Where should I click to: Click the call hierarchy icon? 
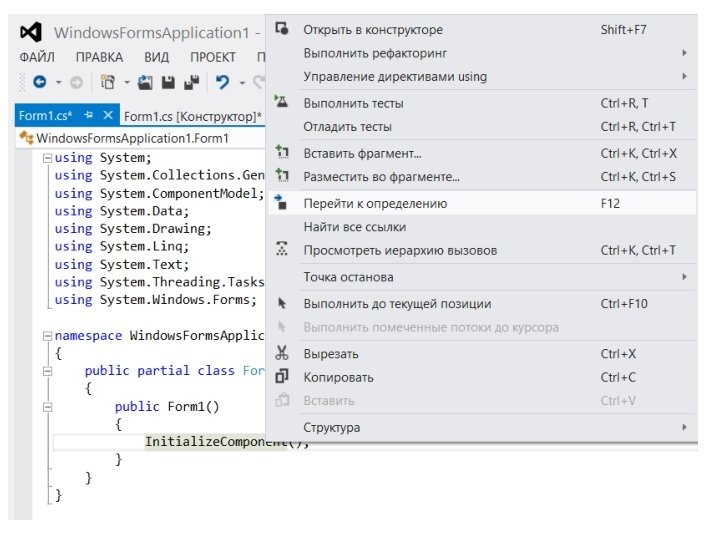click(281, 249)
